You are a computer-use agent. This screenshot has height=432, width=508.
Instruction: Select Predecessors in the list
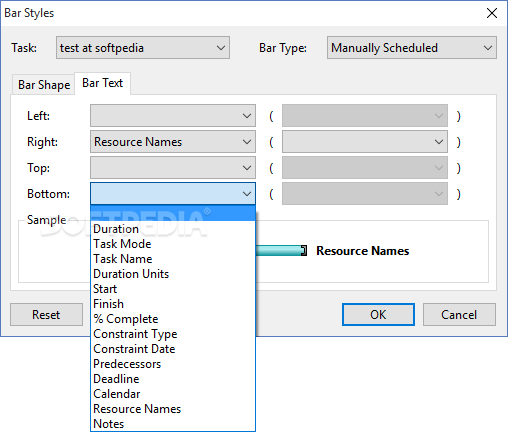pyautogui.click(x=173, y=364)
